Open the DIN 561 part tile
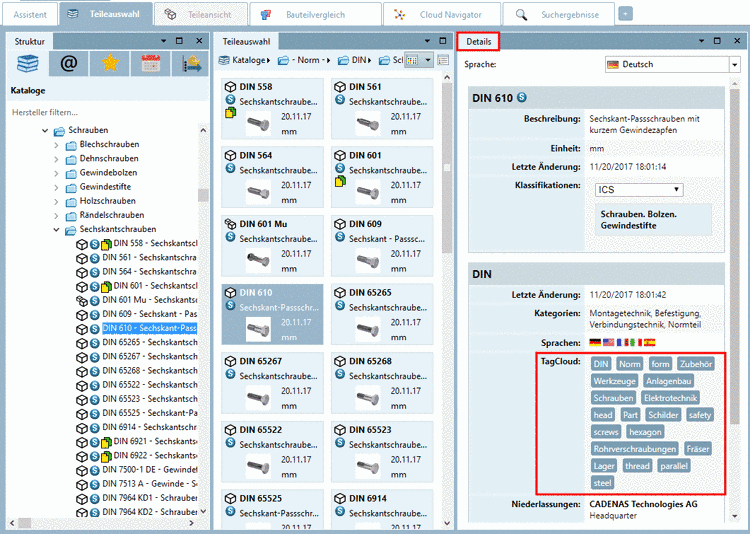The height and width of the screenshot is (534, 750). [x=382, y=109]
